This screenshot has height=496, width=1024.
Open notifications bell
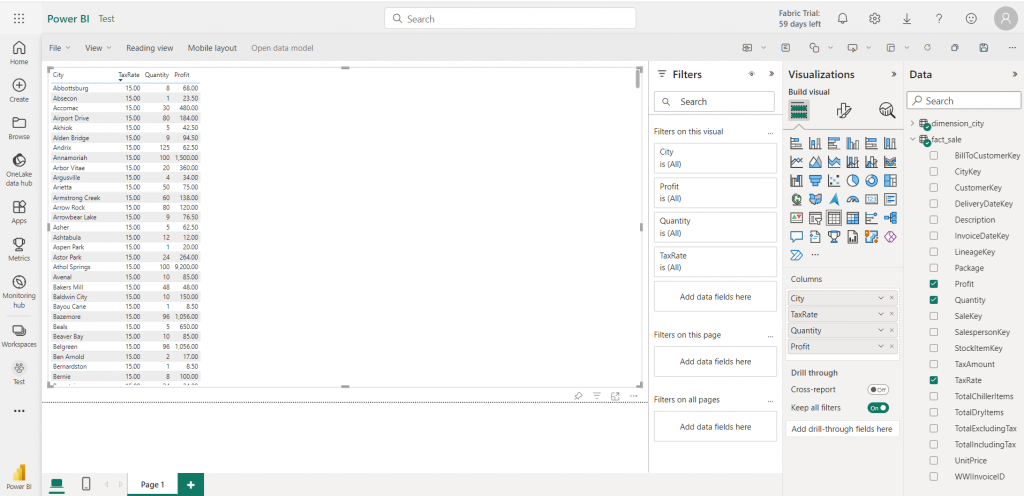[x=842, y=19]
